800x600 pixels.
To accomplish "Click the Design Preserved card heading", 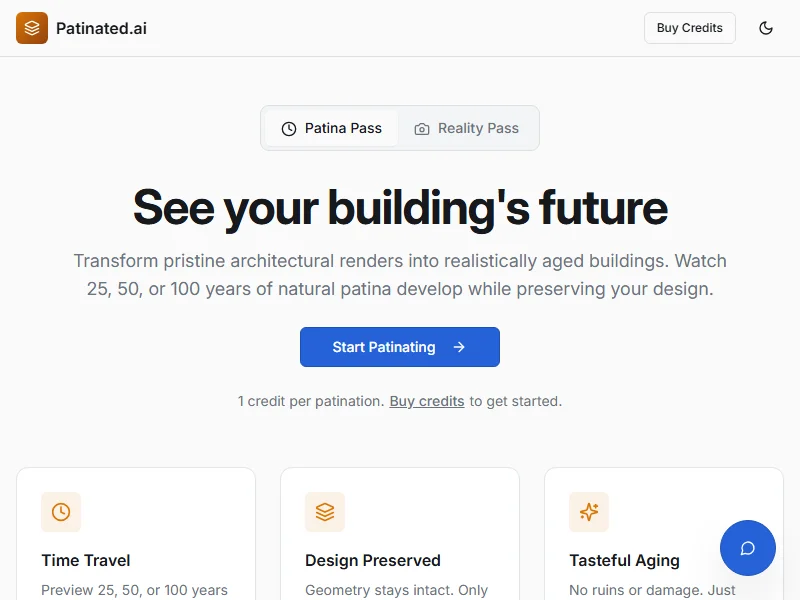I will pyautogui.click(x=373, y=560).
